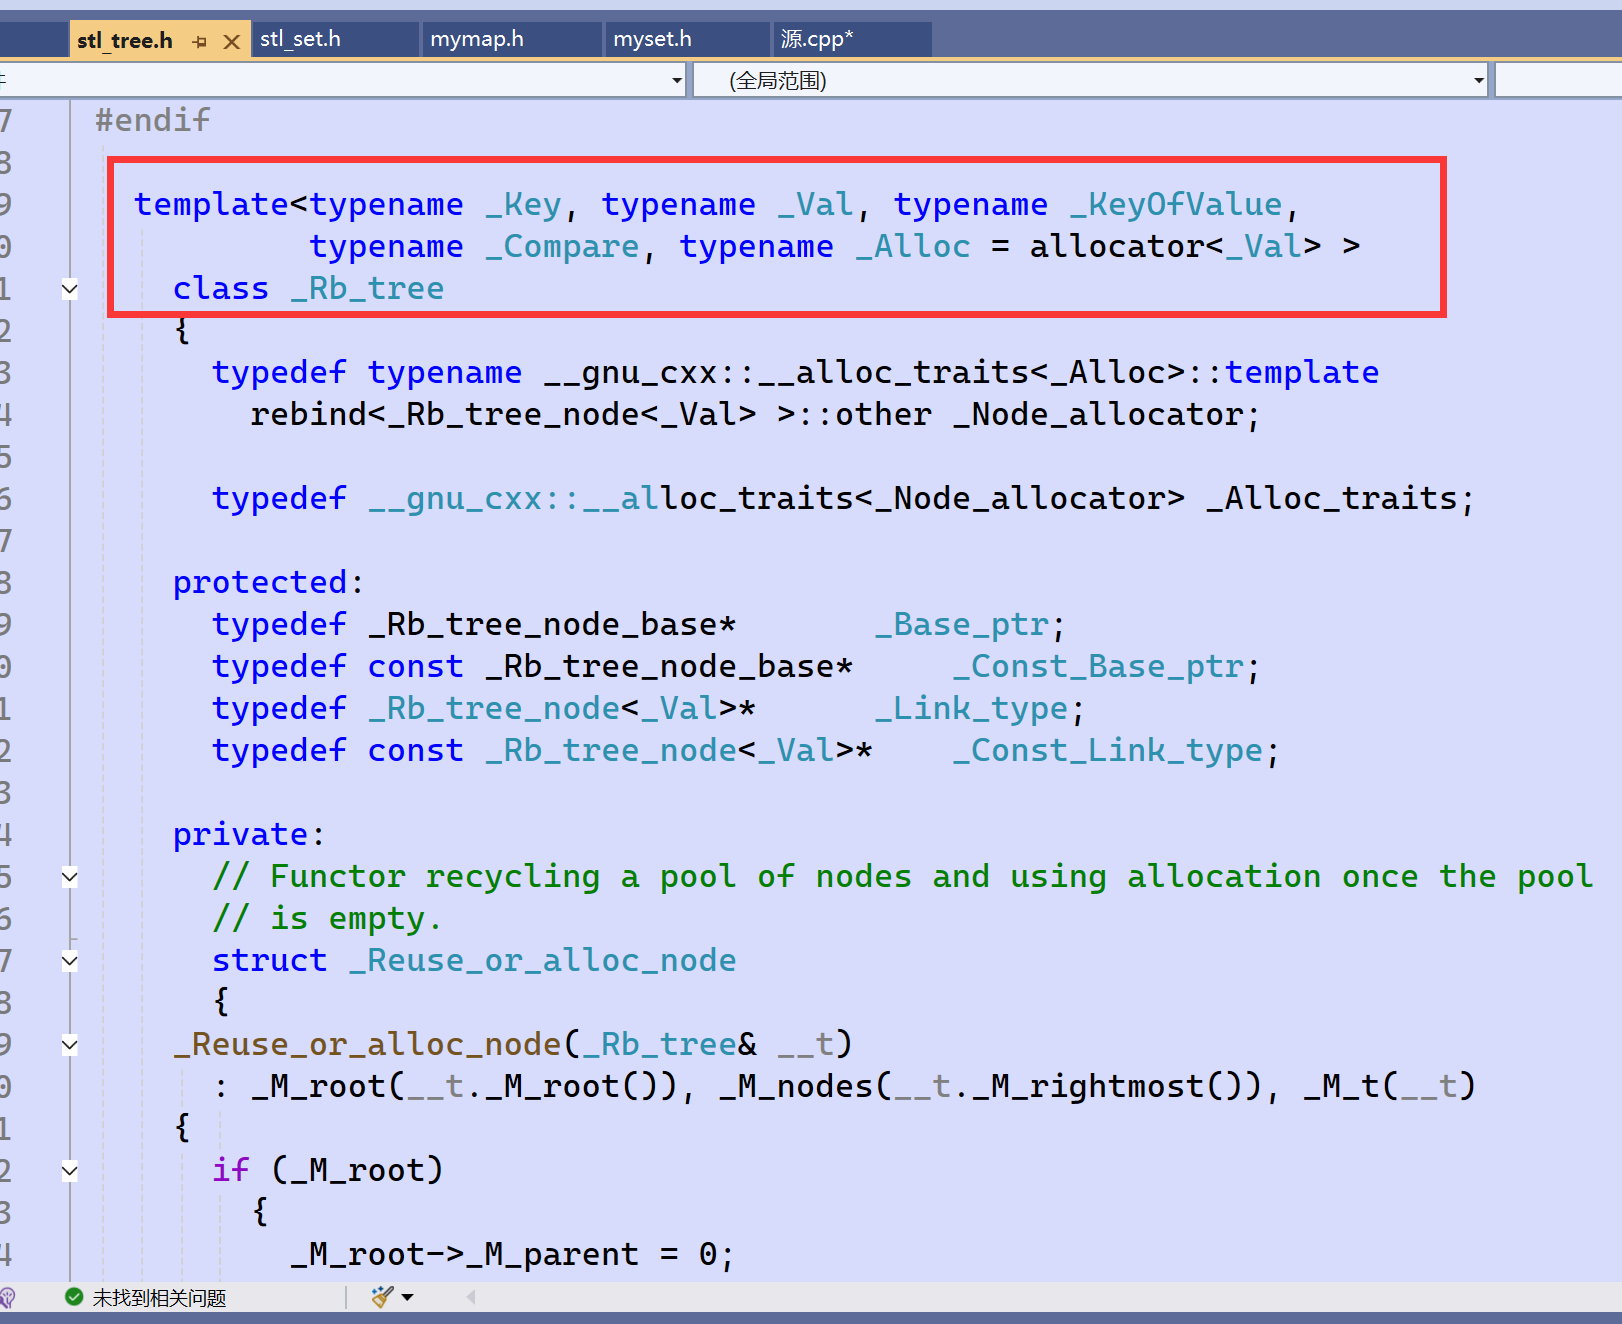Click the _Const_Base_ptr typedef name
The height and width of the screenshot is (1324, 1622).
1099,666
